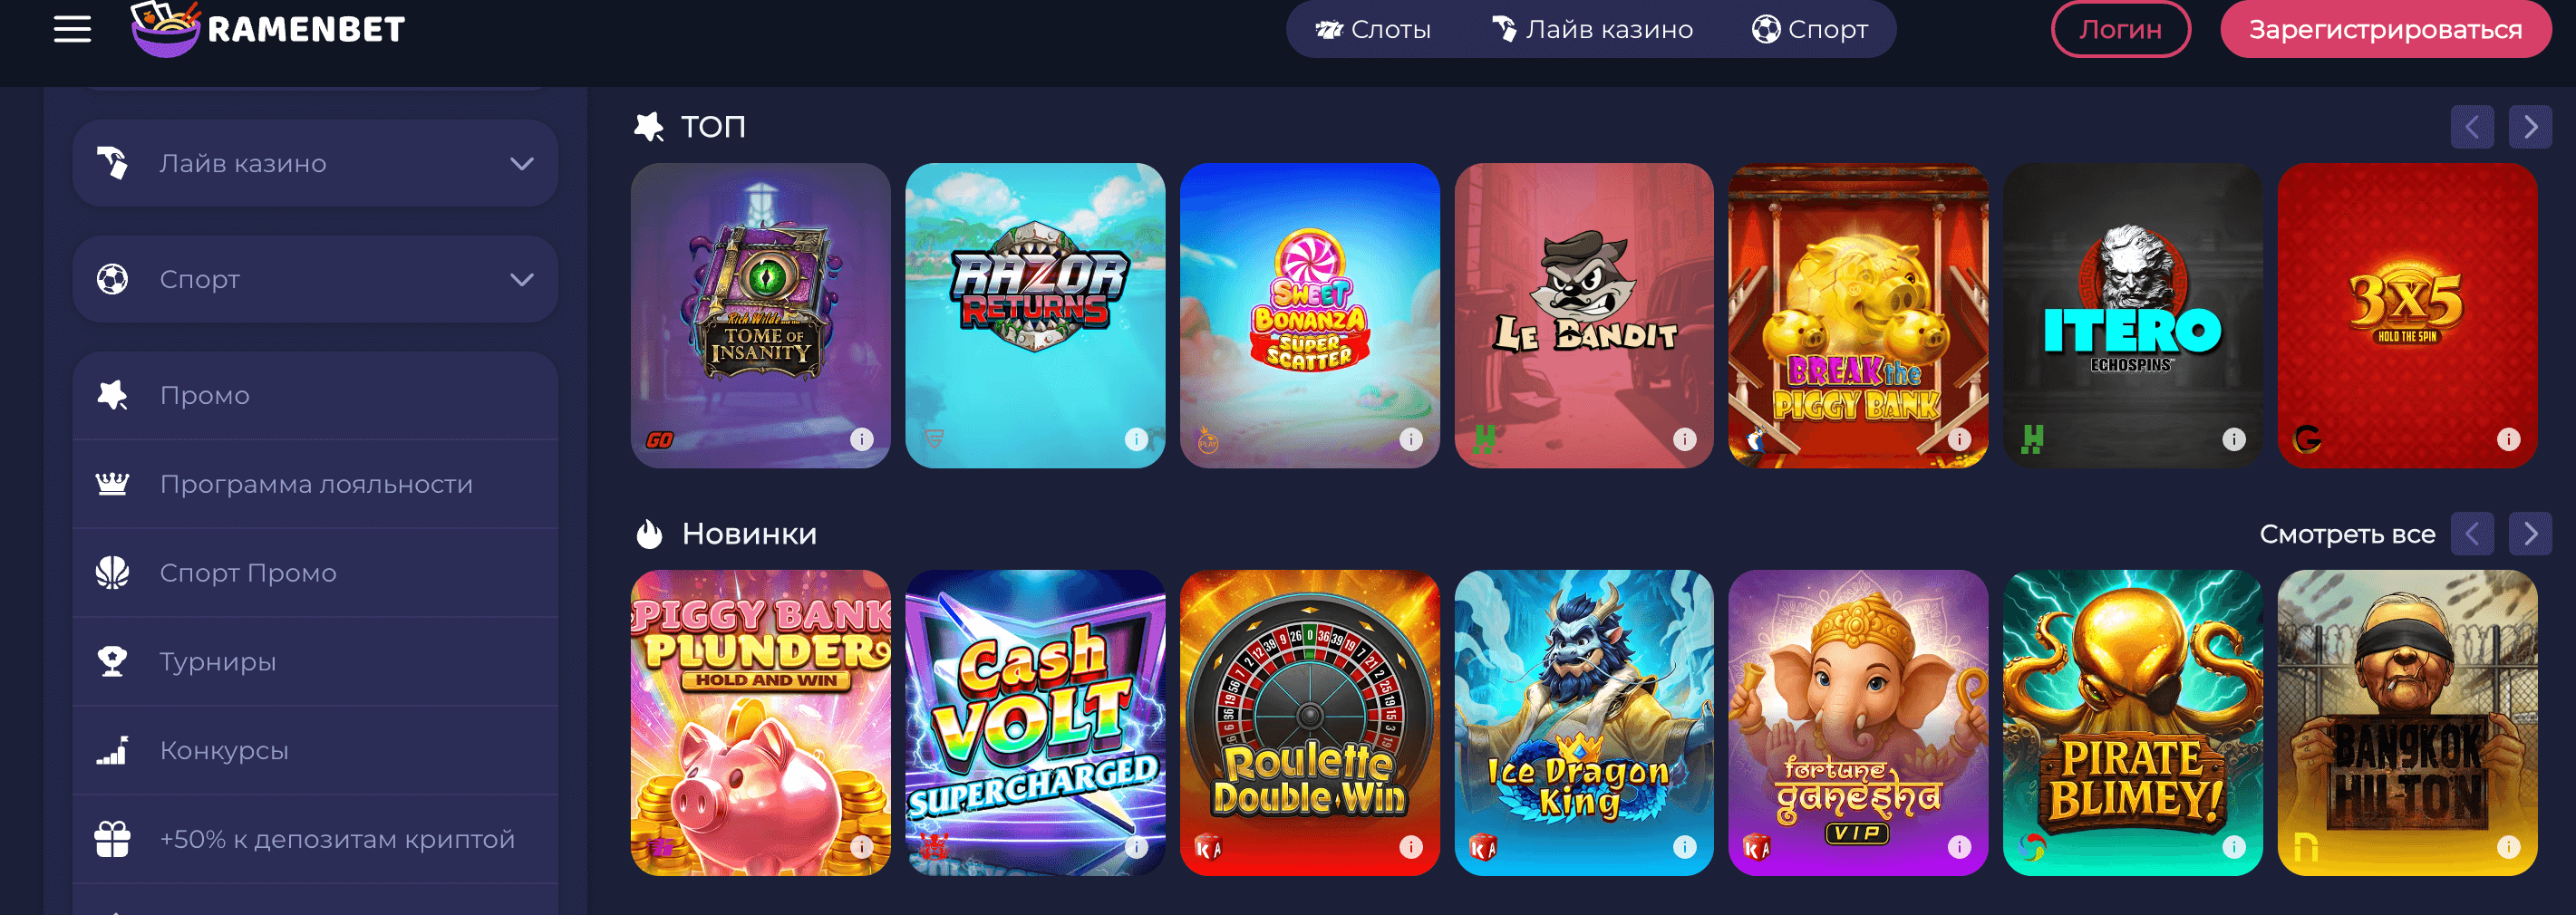Go to next page of ТОП games

pos(2530,127)
